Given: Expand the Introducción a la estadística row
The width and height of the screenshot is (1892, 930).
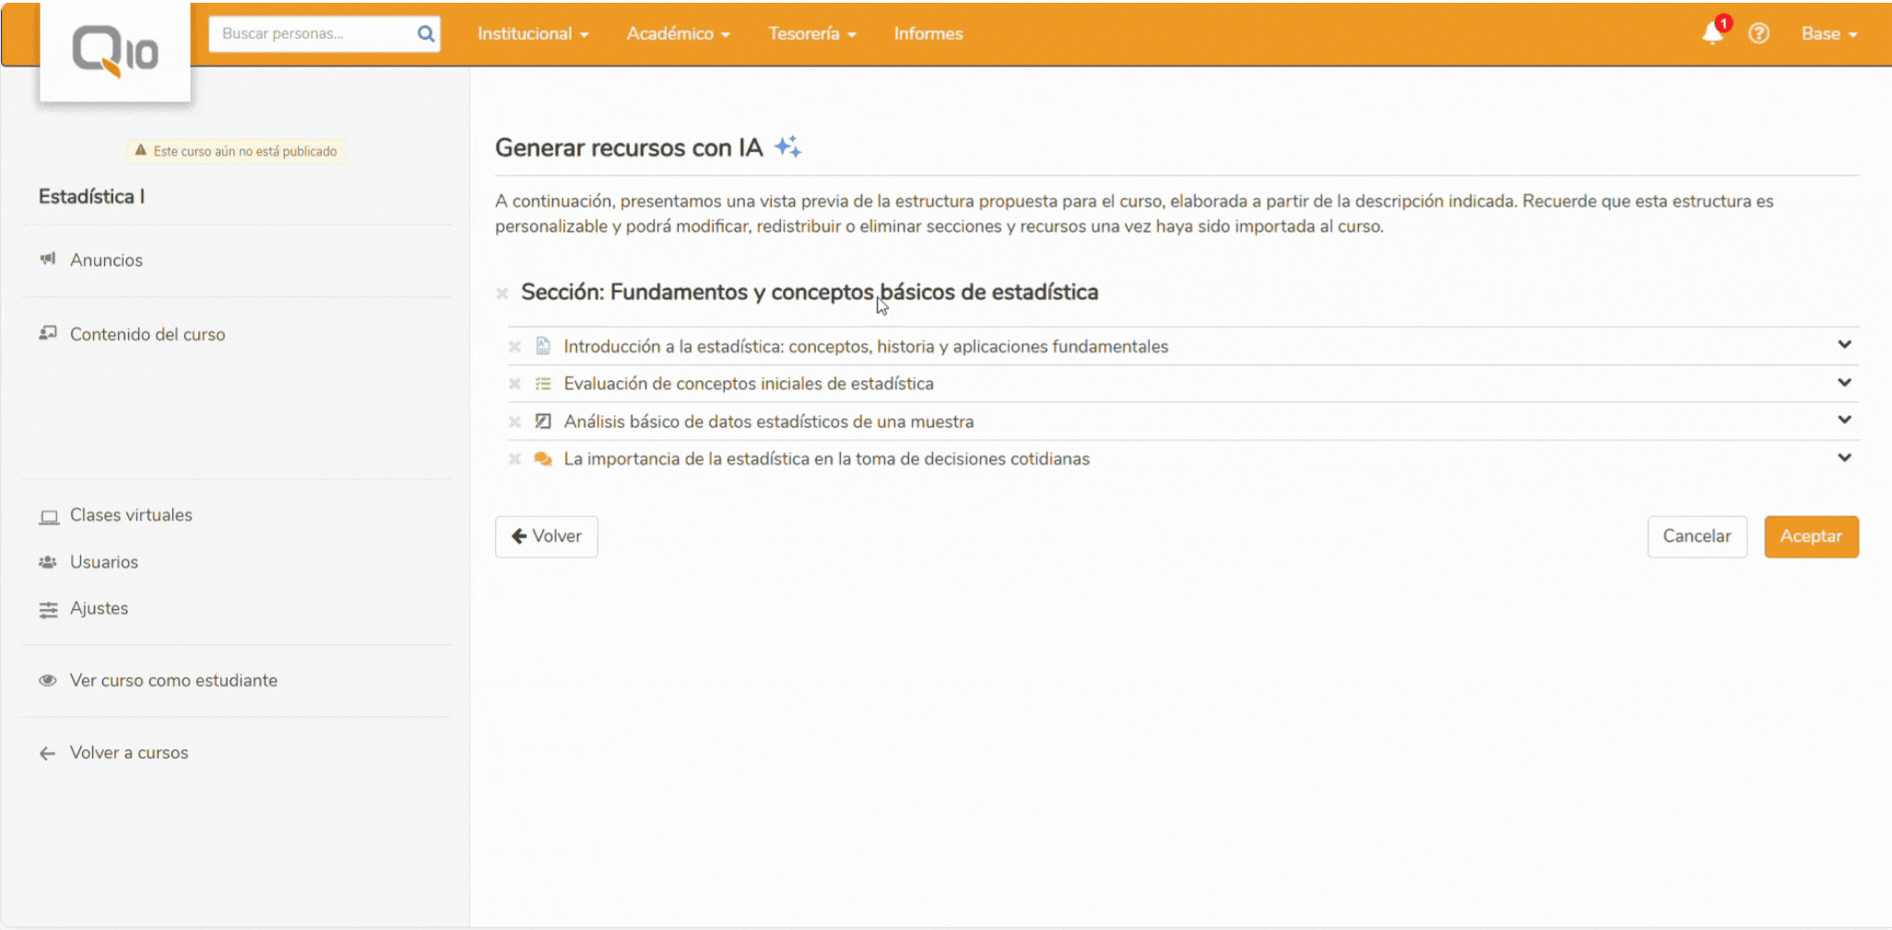Looking at the screenshot, I should click(1844, 345).
